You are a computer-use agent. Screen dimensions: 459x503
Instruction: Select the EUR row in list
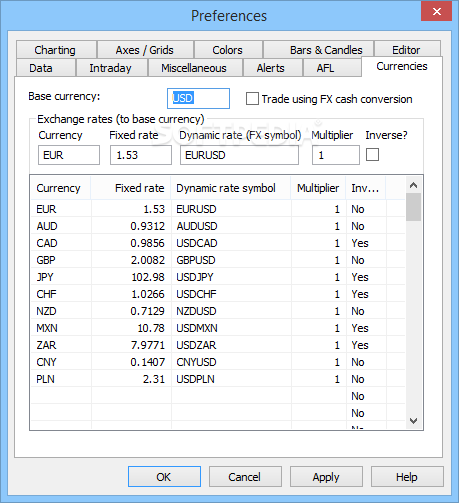(x=218, y=209)
